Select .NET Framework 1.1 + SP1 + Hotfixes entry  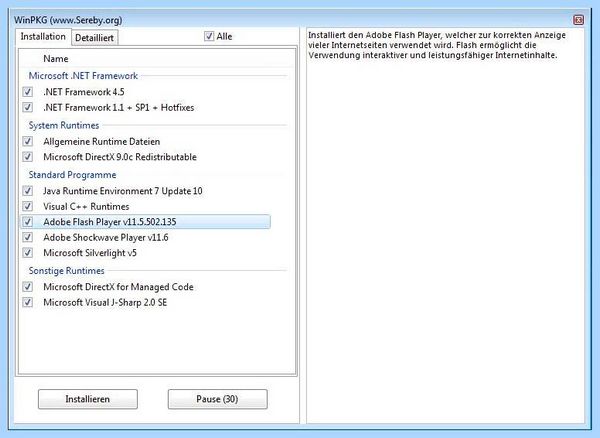pos(119,107)
